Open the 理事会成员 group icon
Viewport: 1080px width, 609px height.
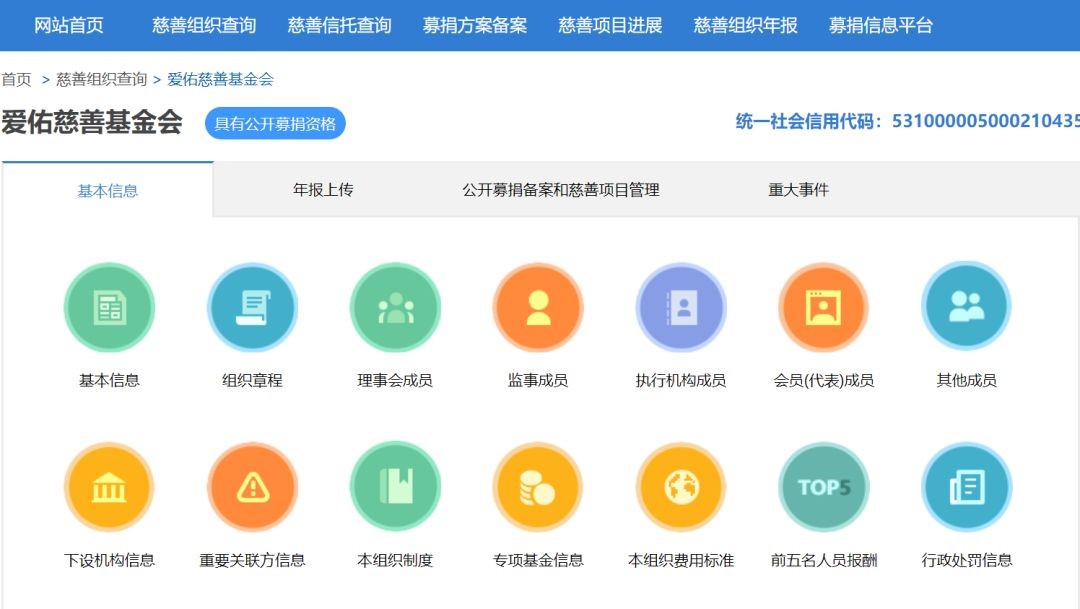(x=395, y=307)
